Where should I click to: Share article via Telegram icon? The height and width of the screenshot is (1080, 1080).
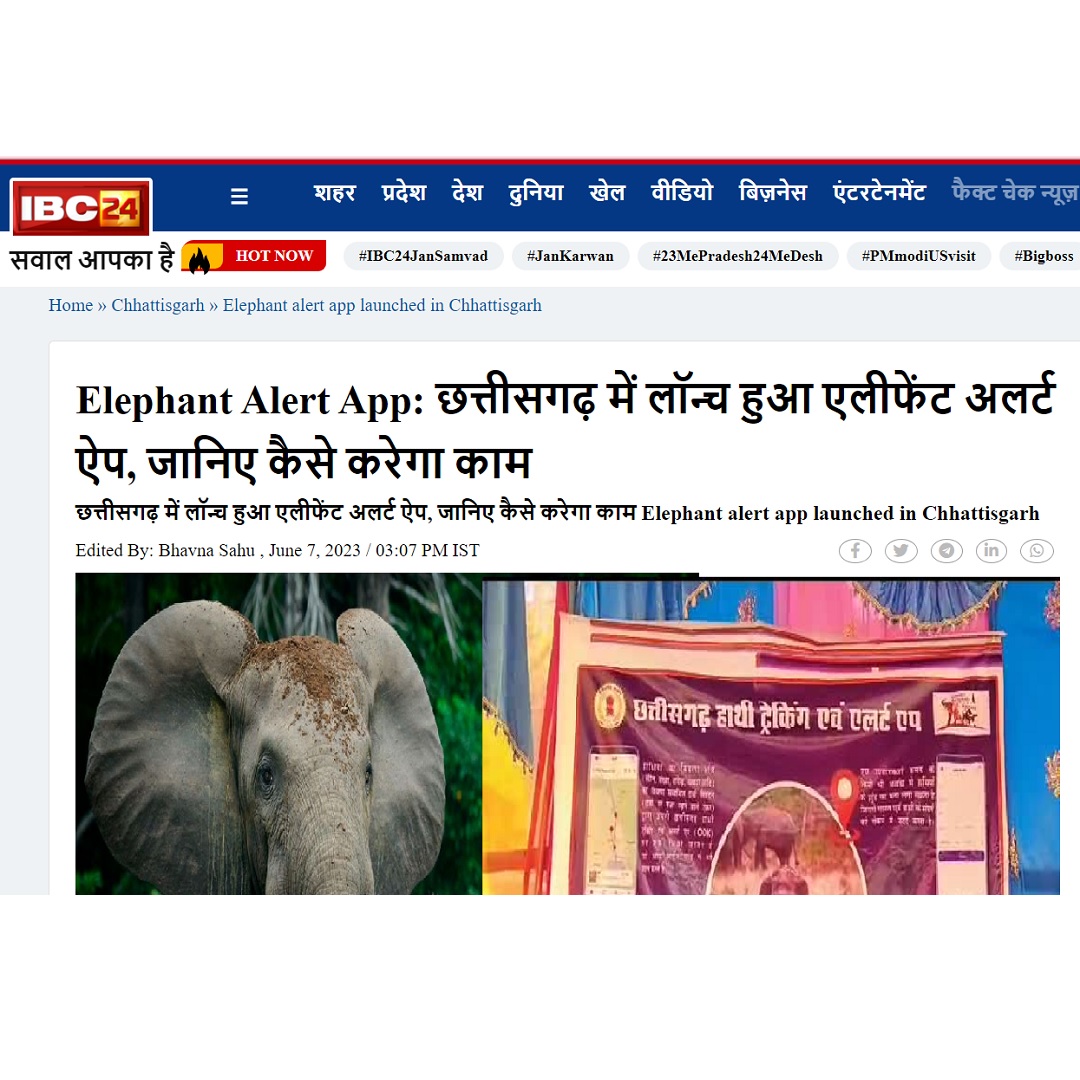(x=946, y=550)
